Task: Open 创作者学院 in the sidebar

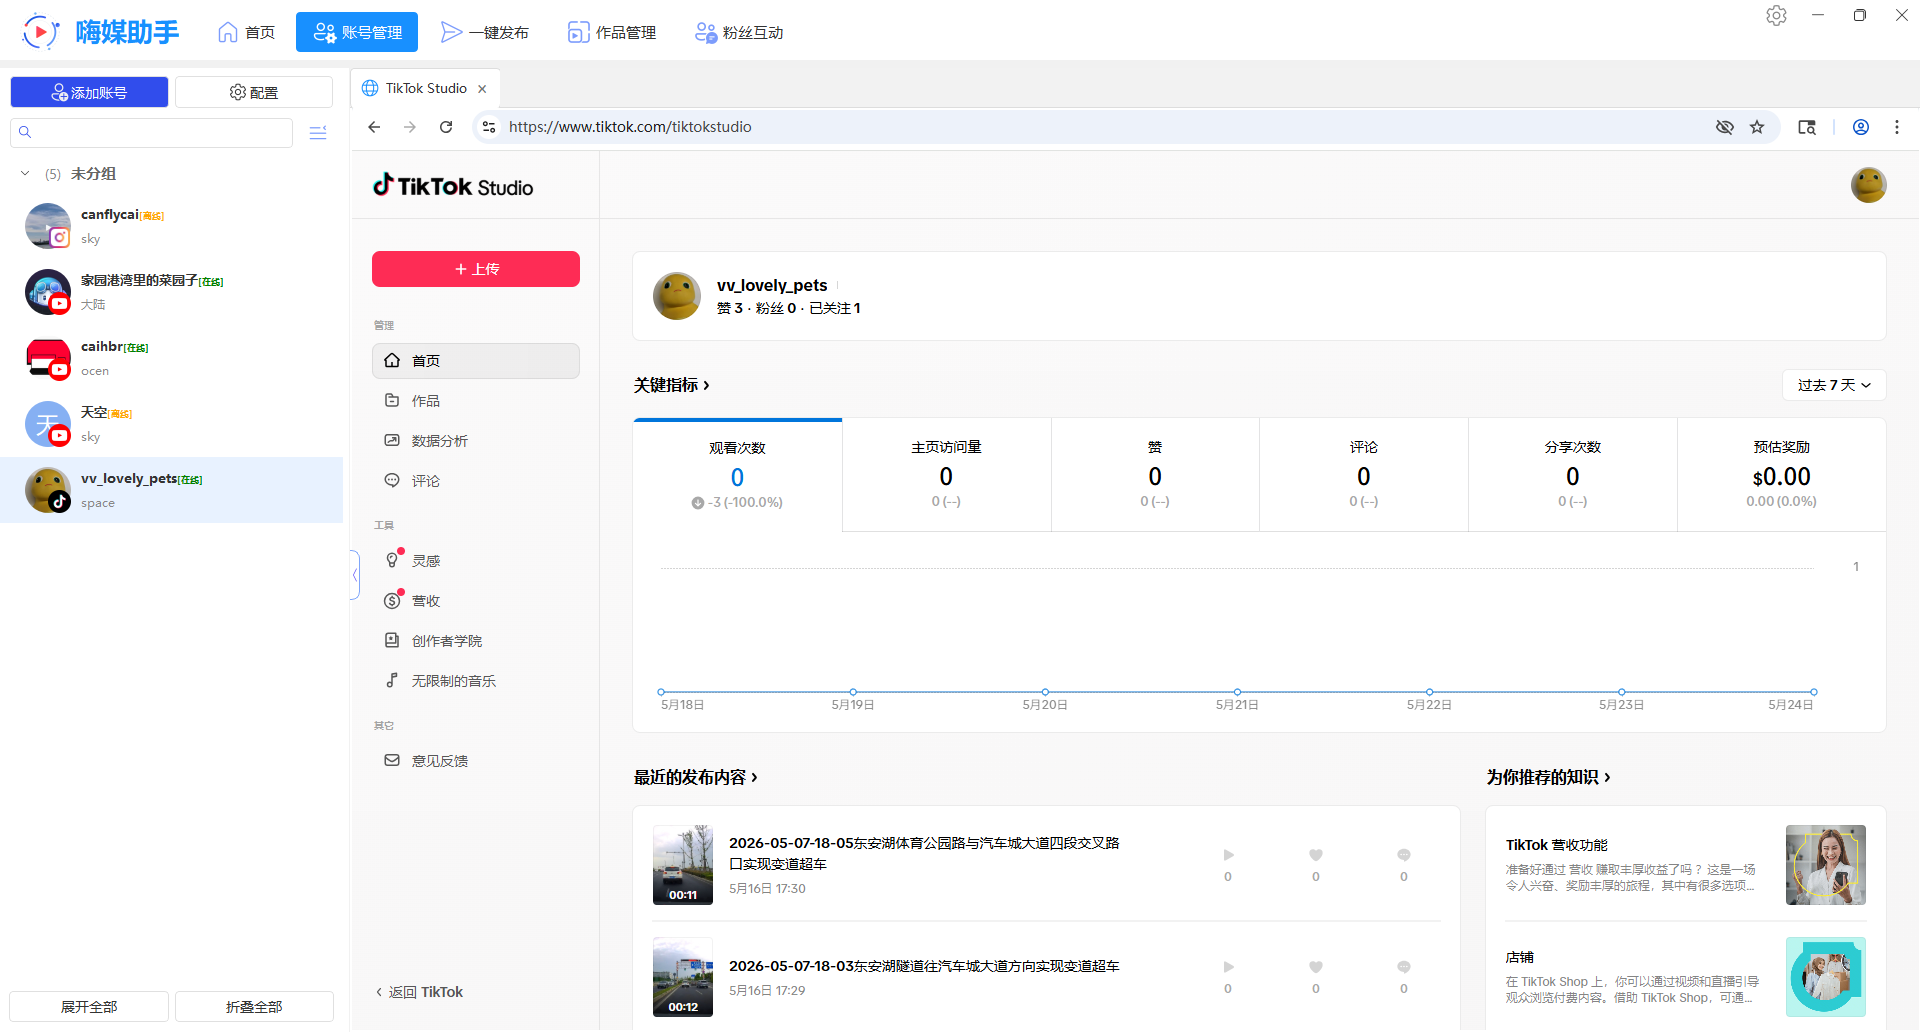Action: [x=476, y=641]
